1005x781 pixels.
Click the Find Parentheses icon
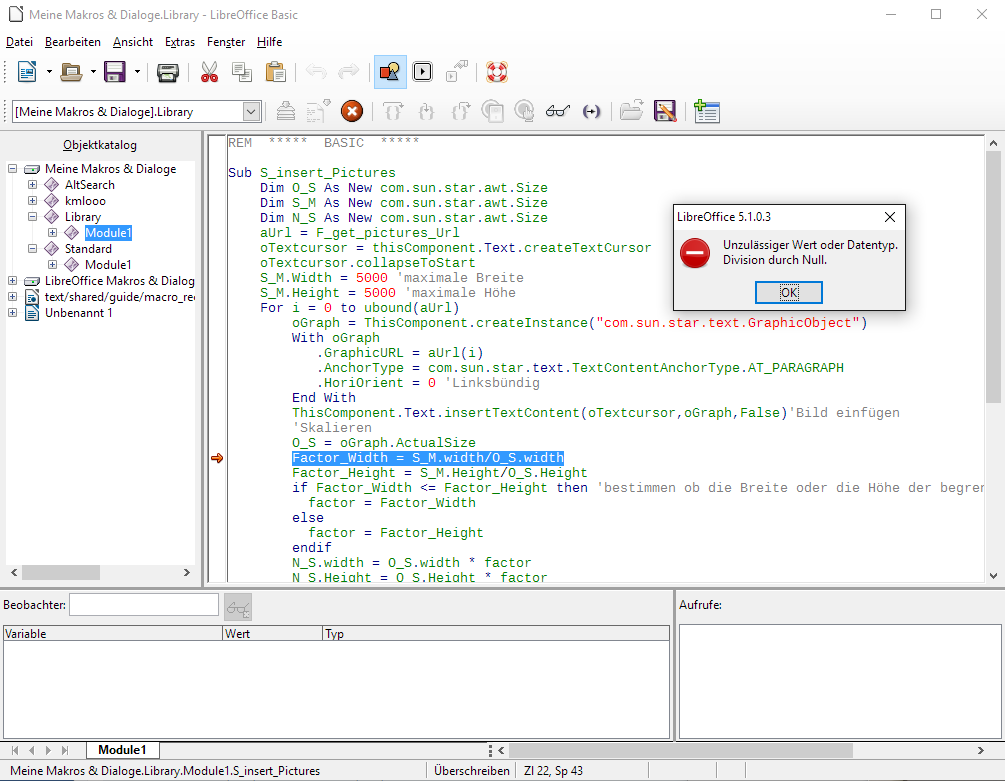point(591,111)
